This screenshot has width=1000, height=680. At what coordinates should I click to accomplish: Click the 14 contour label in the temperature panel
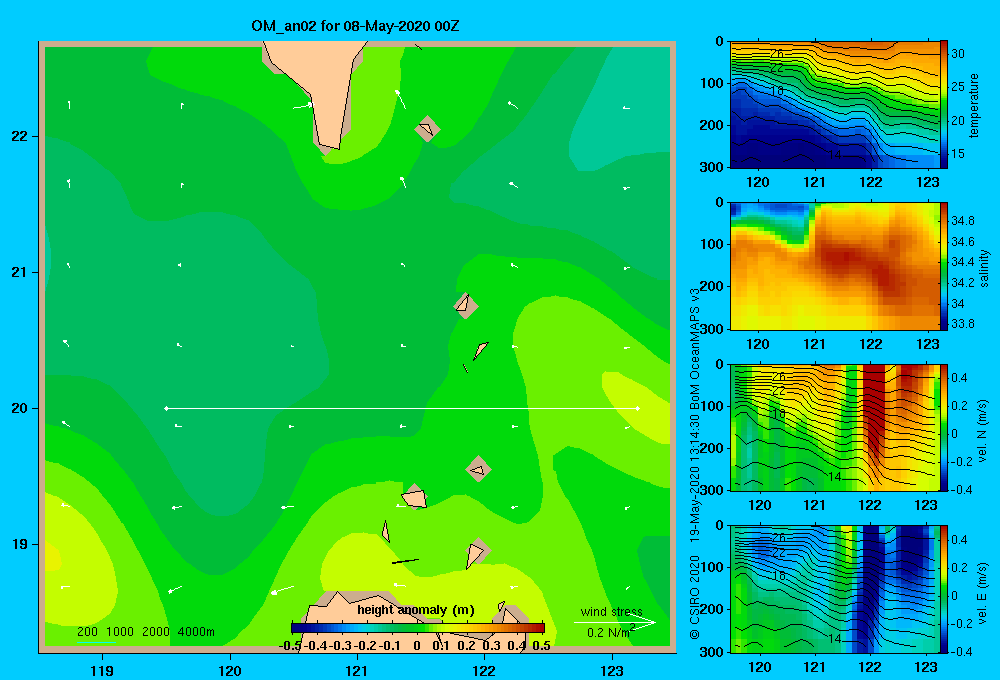pos(834,154)
